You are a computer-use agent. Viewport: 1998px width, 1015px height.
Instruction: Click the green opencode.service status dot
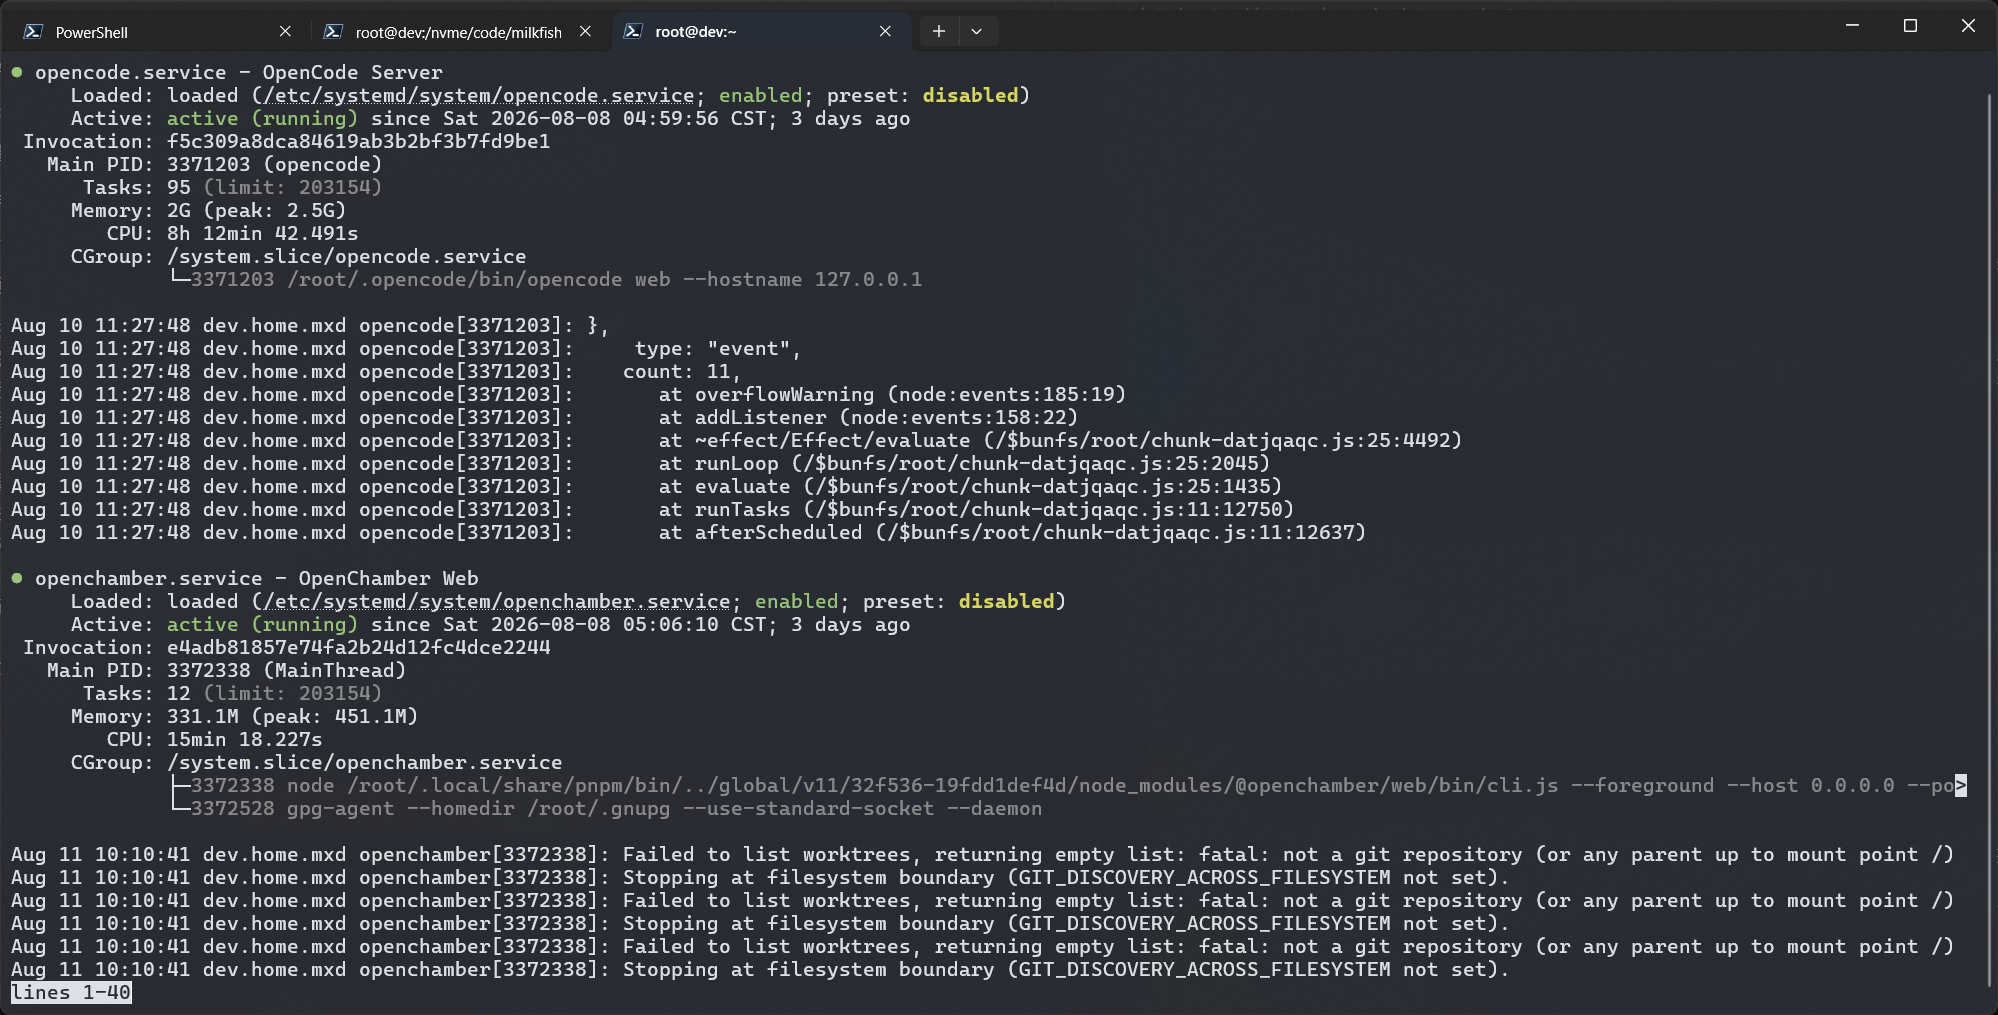click(17, 72)
